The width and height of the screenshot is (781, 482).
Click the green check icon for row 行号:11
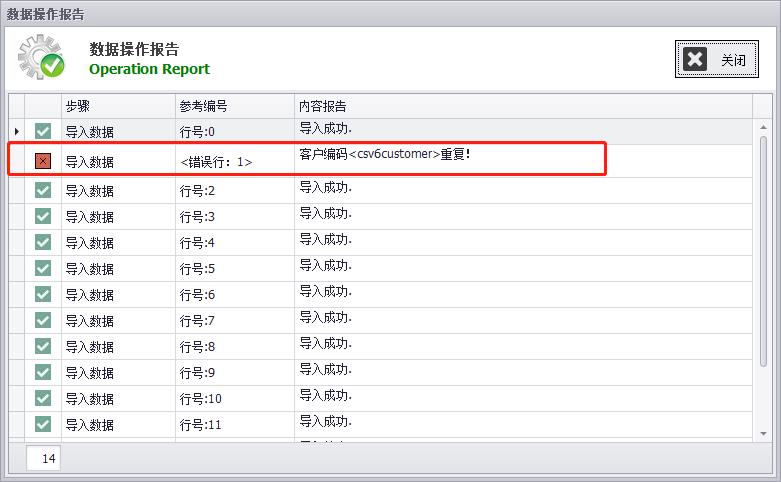[x=43, y=424]
